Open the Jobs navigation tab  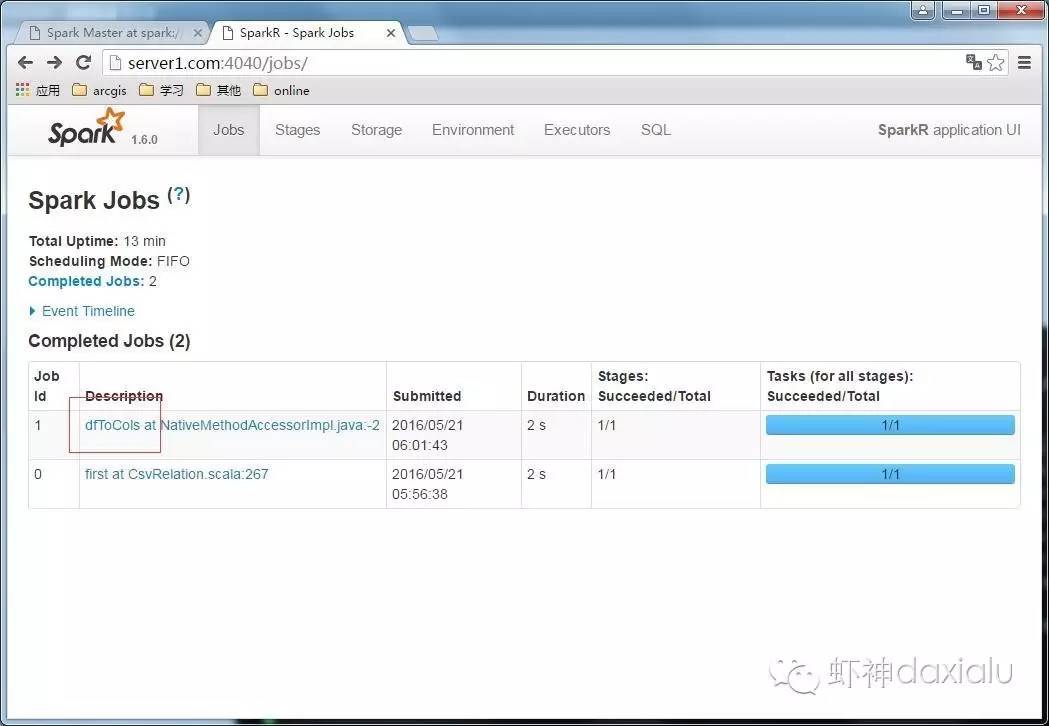[x=229, y=130]
